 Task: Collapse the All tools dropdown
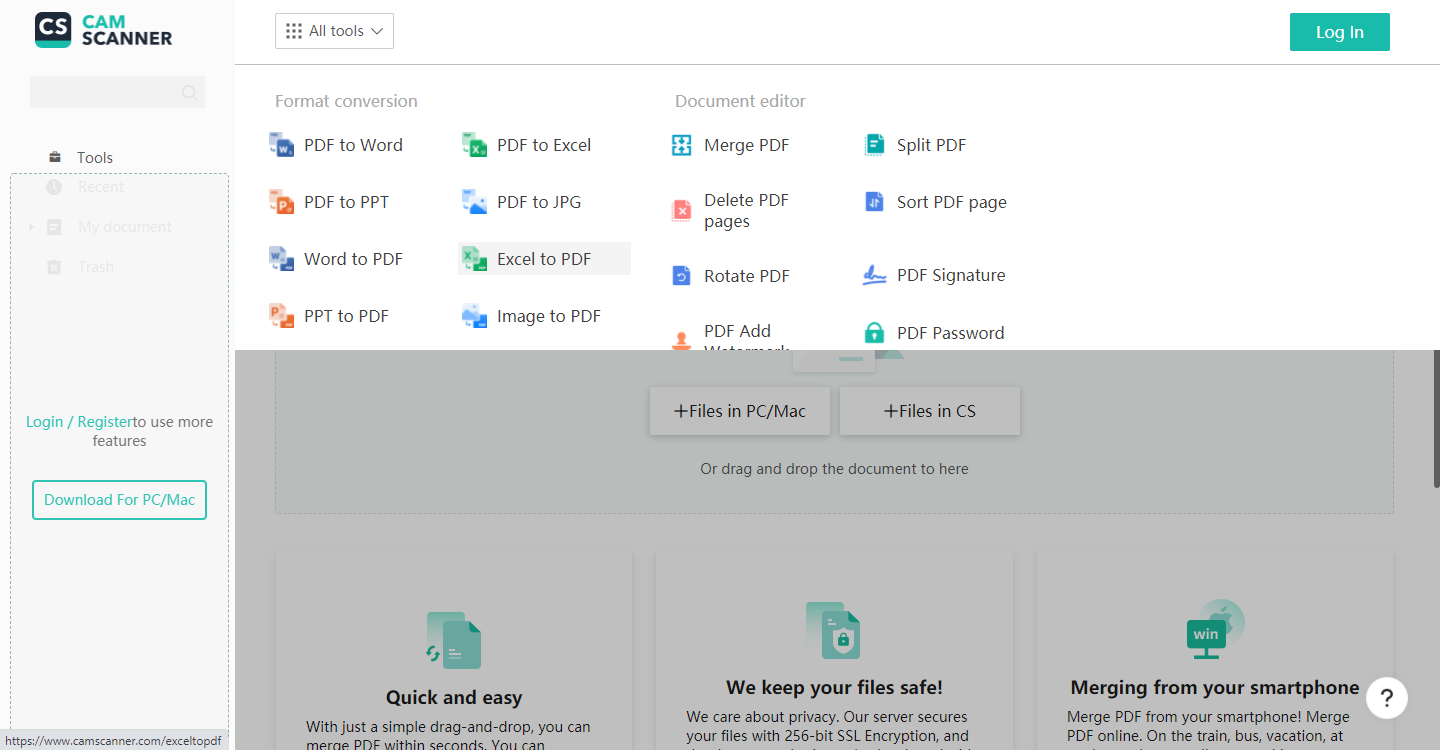[x=334, y=31]
